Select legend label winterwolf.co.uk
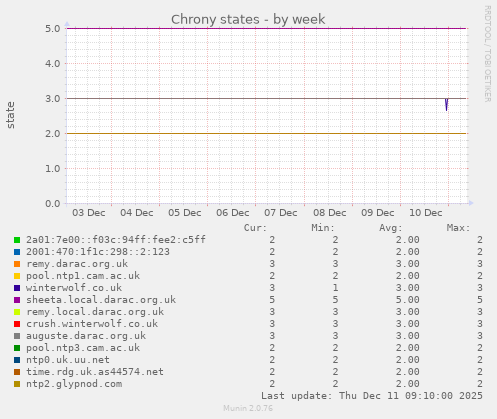Image resolution: width=497 pixels, height=419 pixels. pyautogui.click(x=74, y=288)
